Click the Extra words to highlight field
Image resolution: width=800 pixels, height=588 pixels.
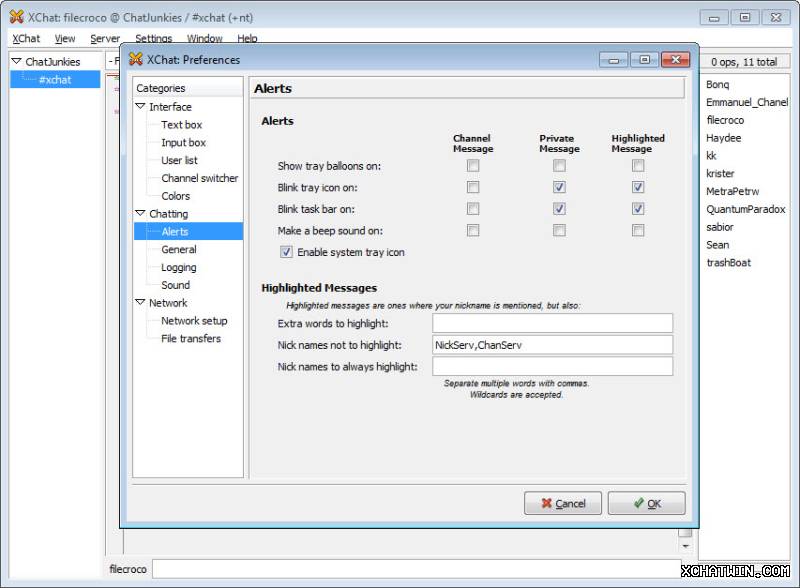tap(552, 323)
